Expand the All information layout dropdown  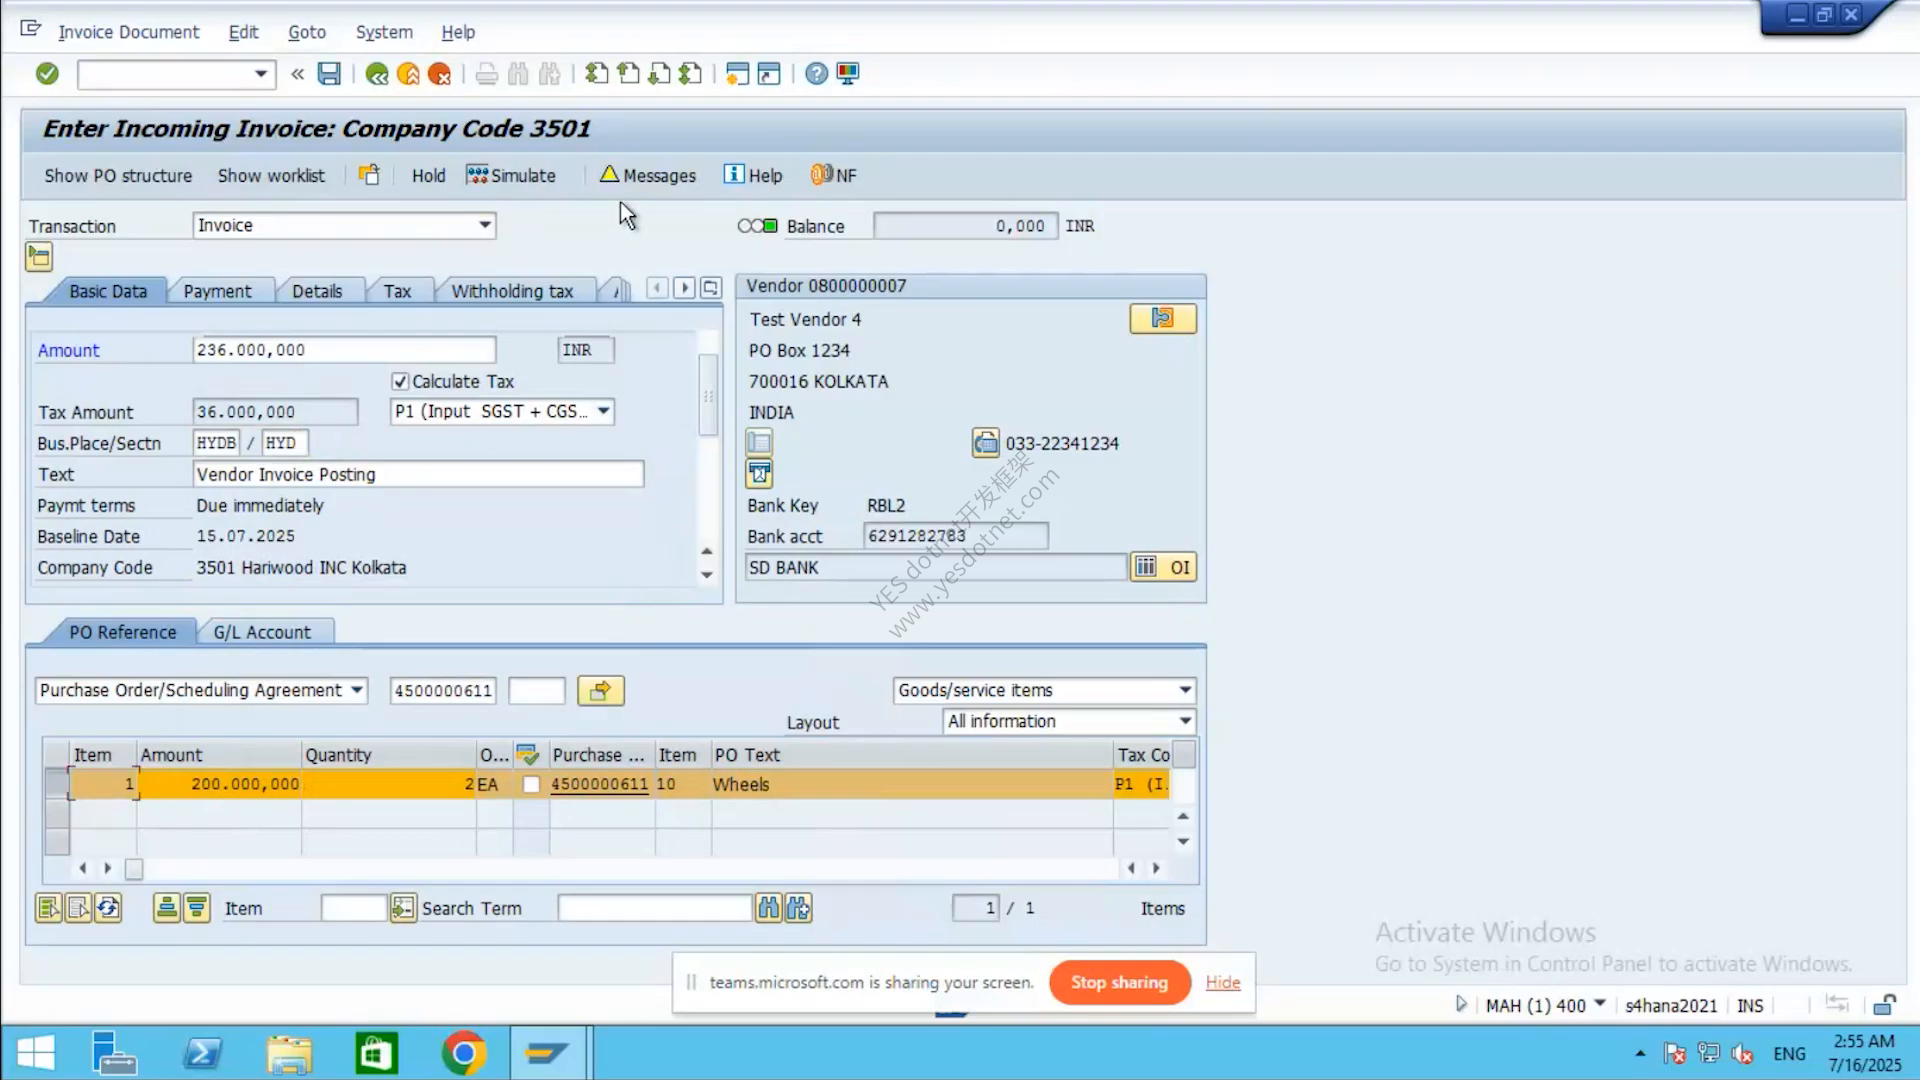click(x=1185, y=721)
